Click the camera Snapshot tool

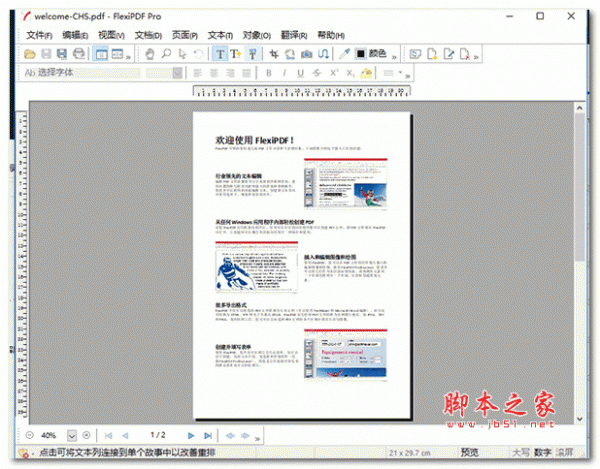[x=307, y=54]
